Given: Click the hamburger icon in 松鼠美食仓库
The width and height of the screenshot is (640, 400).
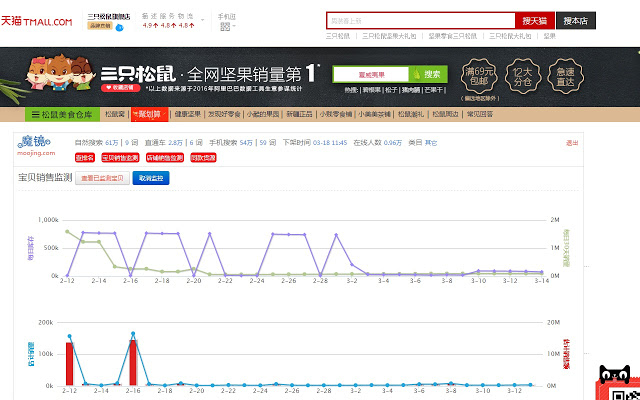Looking at the screenshot, I should 36,115.
